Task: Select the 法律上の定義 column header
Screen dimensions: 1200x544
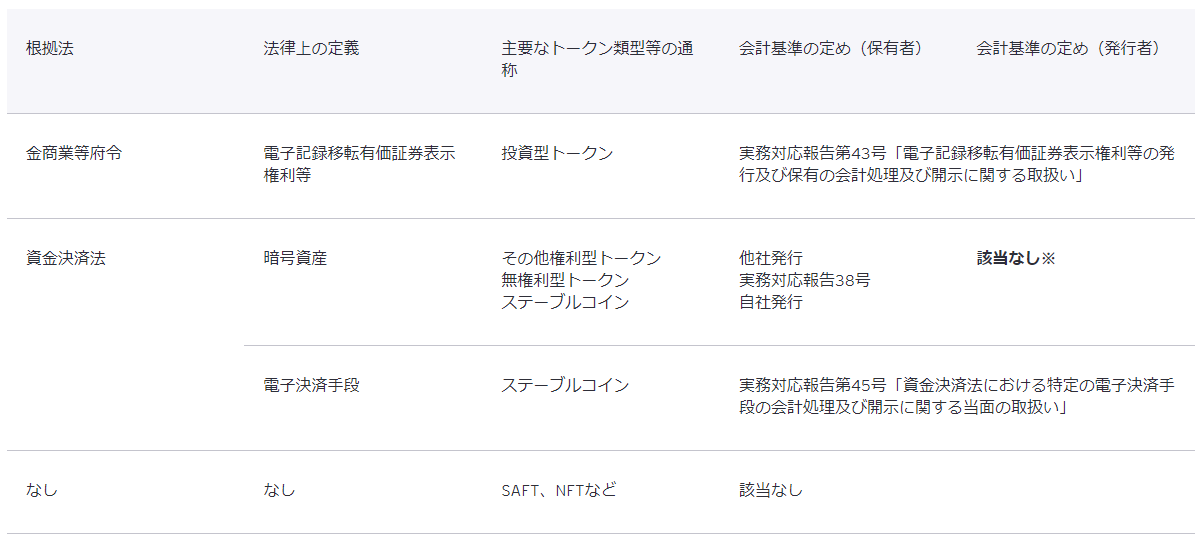Action: tap(311, 49)
